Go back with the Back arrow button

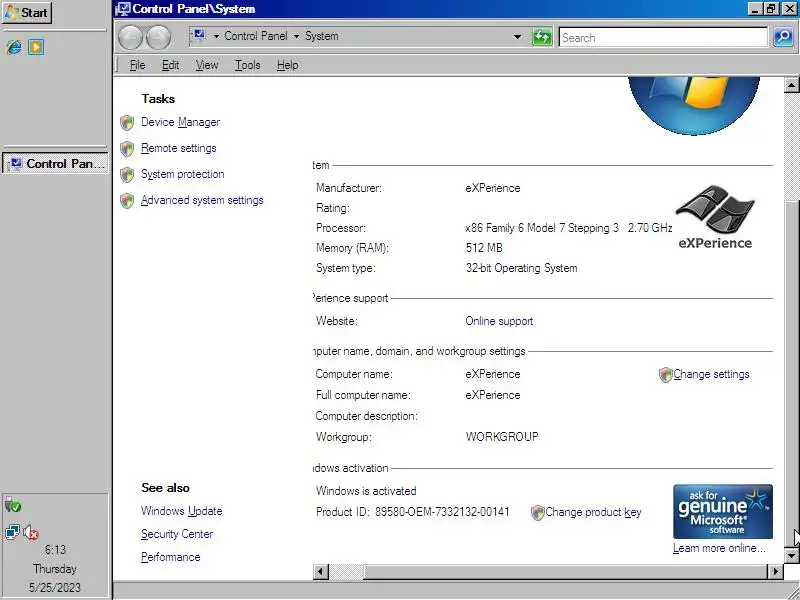[131, 37]
